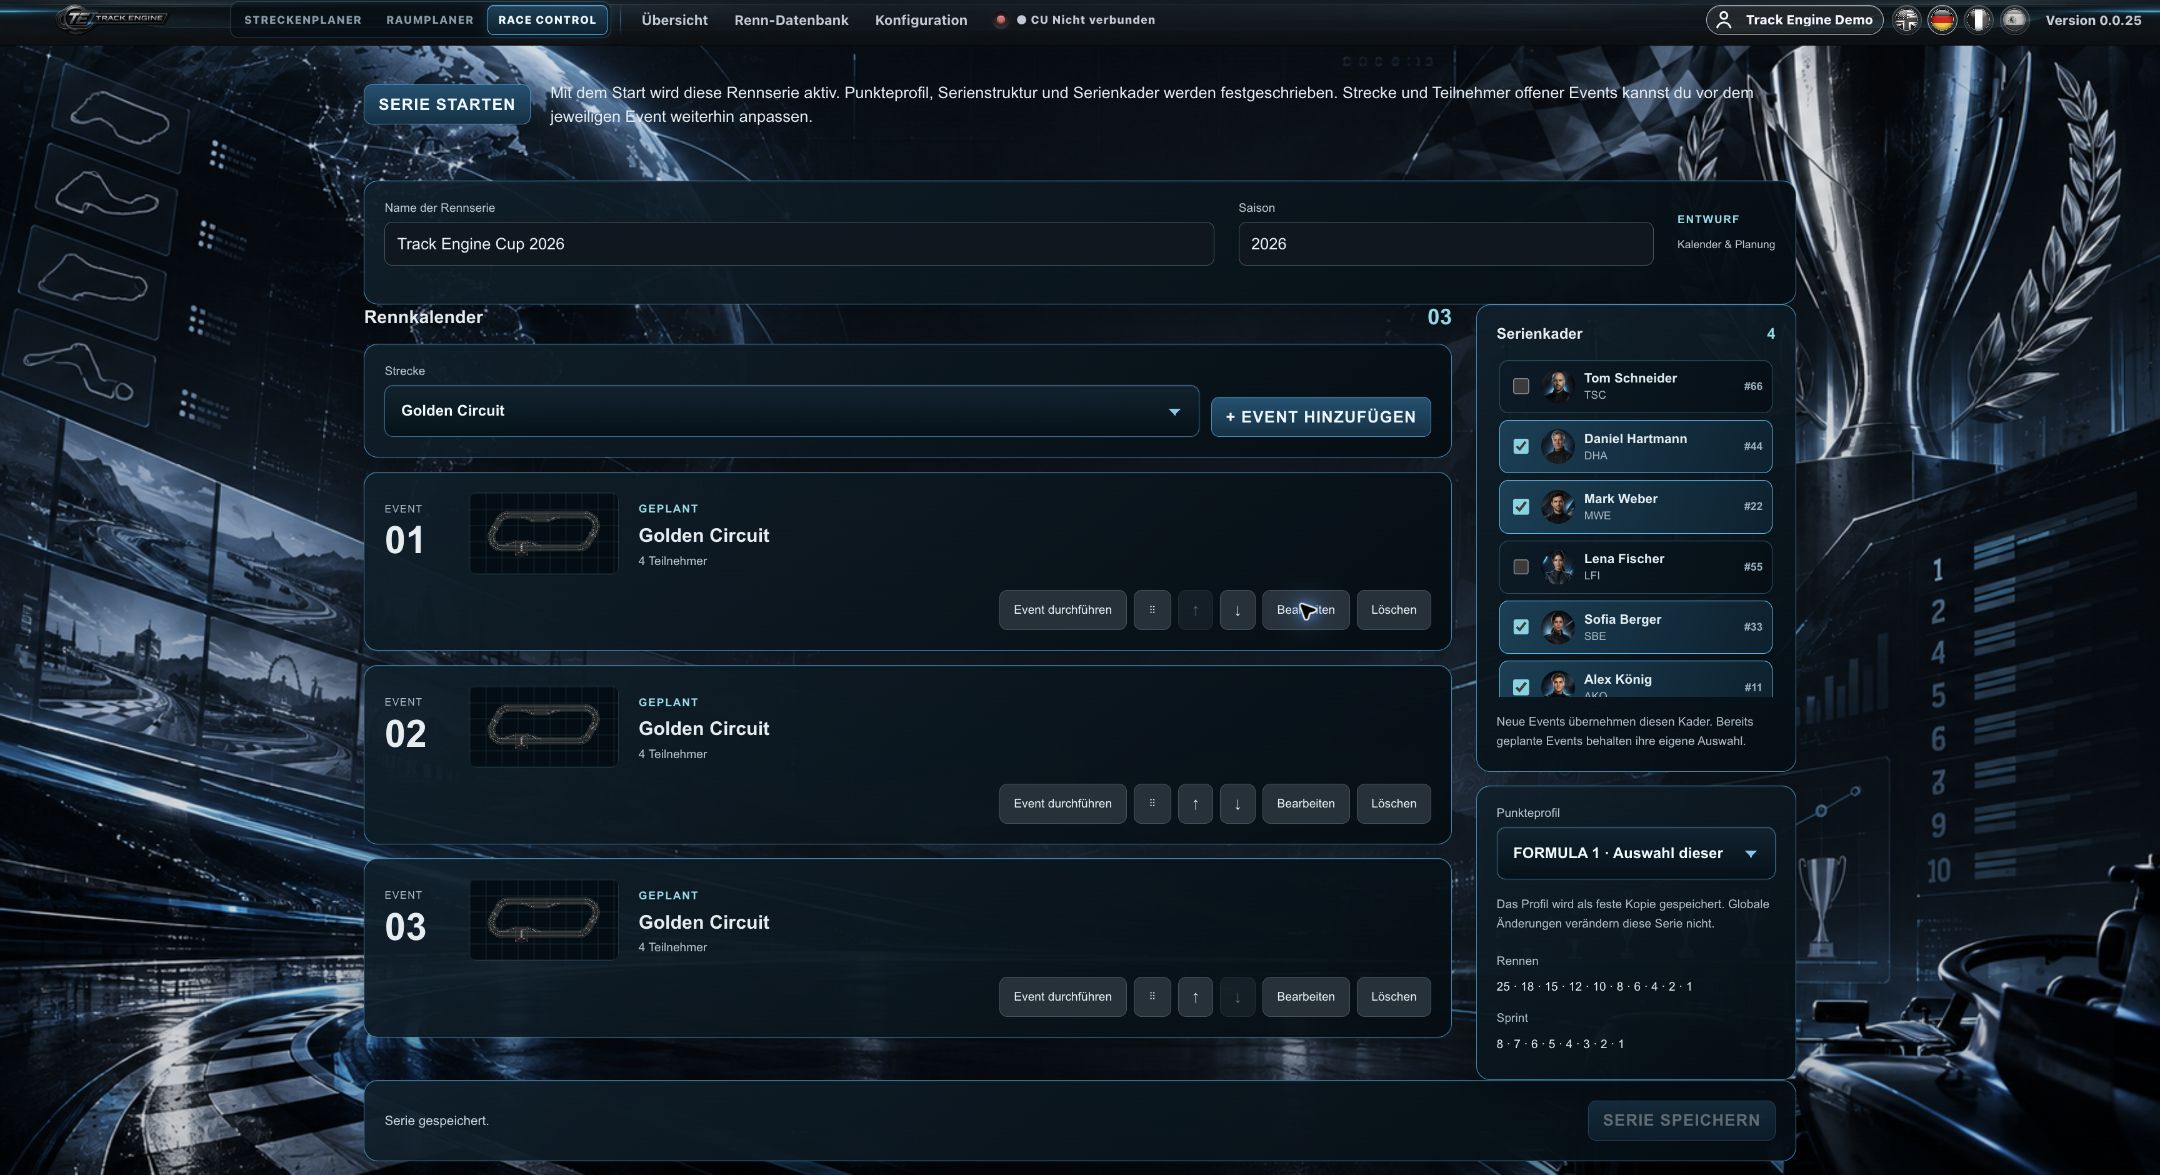
Task: Click the drag handle on Event 02
Action: tap(1152, 803)
